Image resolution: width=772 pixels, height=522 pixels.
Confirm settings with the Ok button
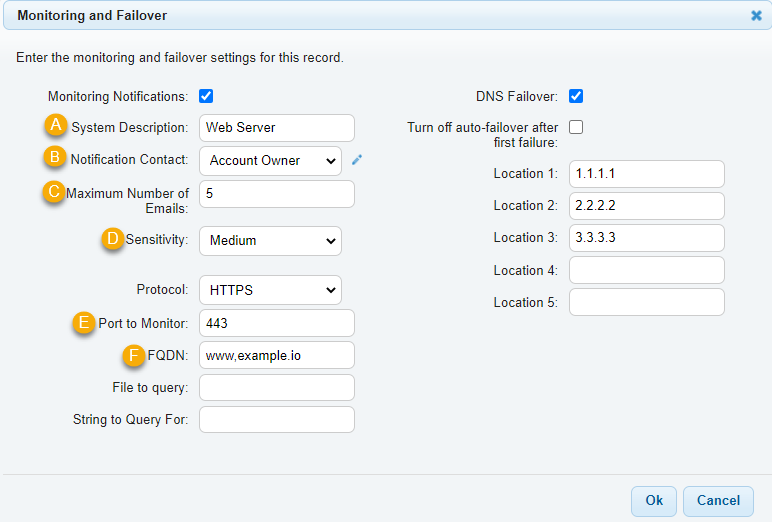[654, 501]
